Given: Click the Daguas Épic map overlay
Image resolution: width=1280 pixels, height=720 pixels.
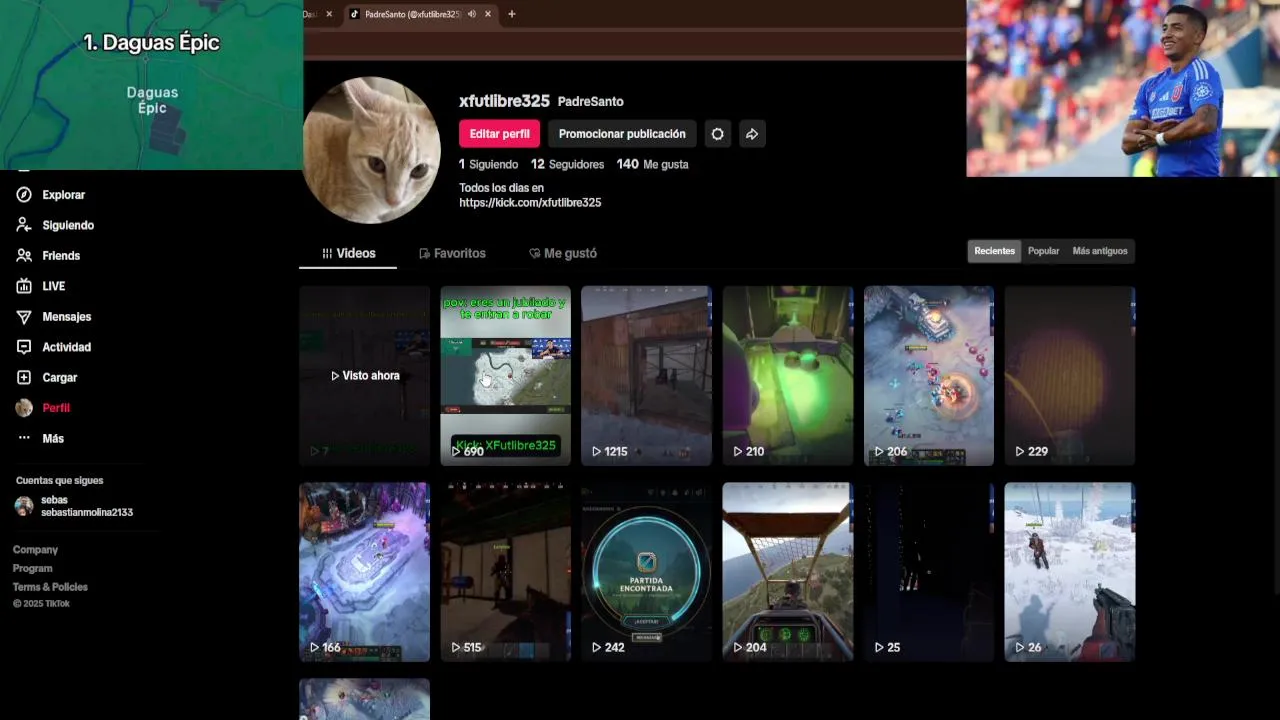Looking at the screenshot, I should pyautogui.click(x=151, y=85).
